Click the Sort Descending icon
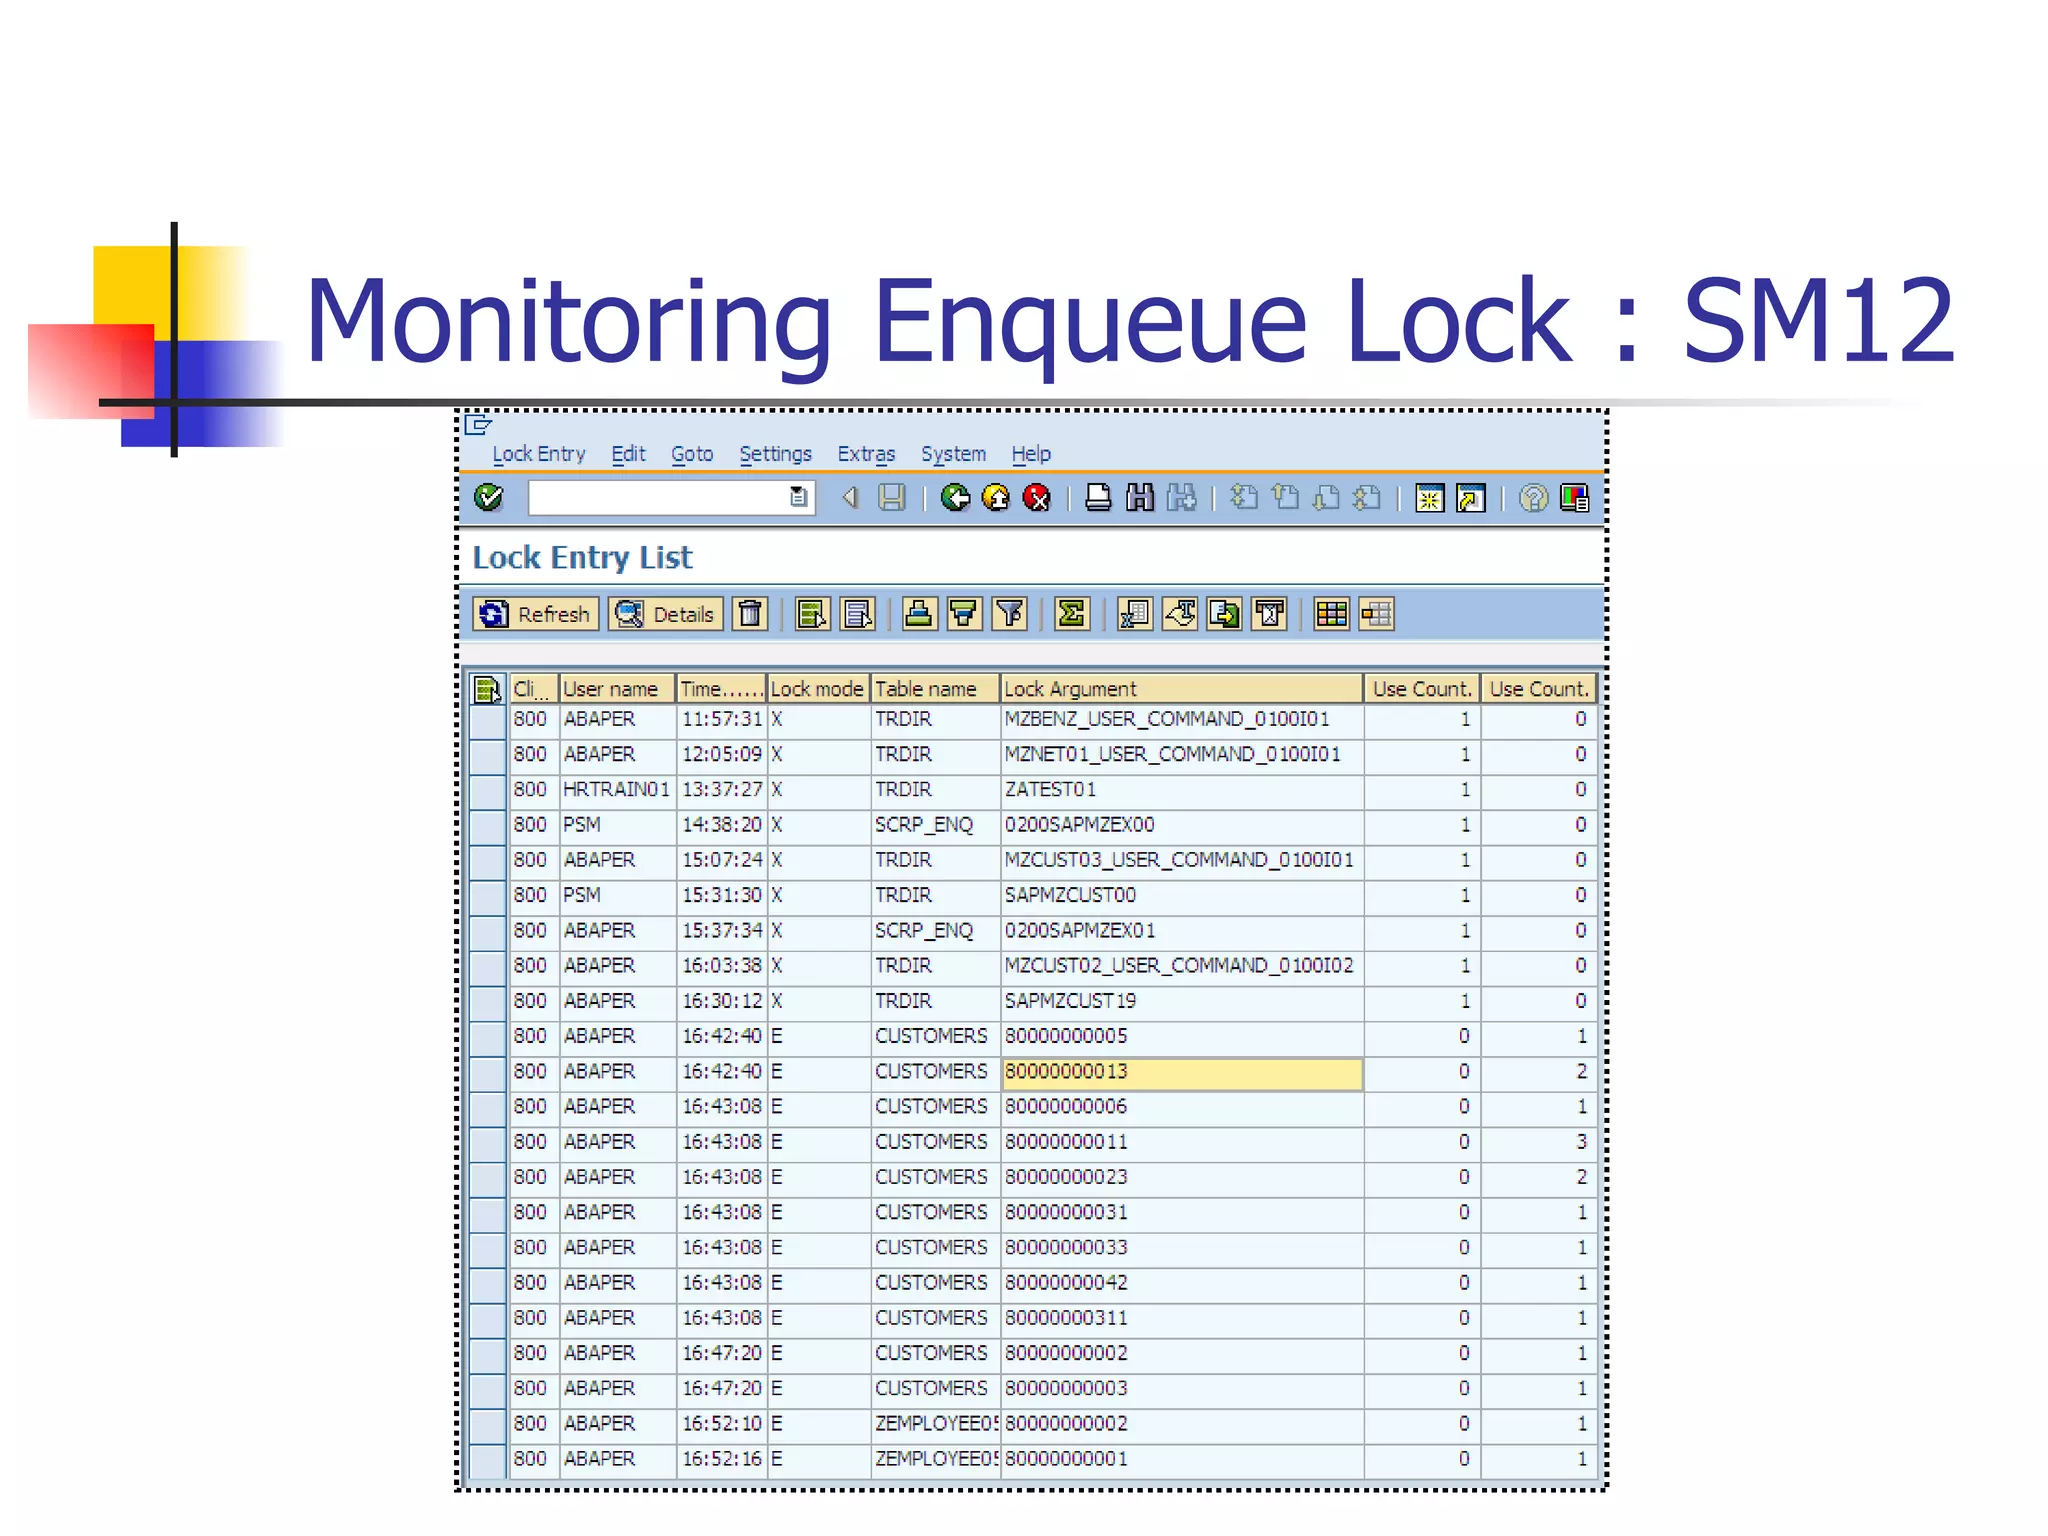The height and width of the screenshot is (1536, 2048). pyautogui.click(x=964, y=614)
